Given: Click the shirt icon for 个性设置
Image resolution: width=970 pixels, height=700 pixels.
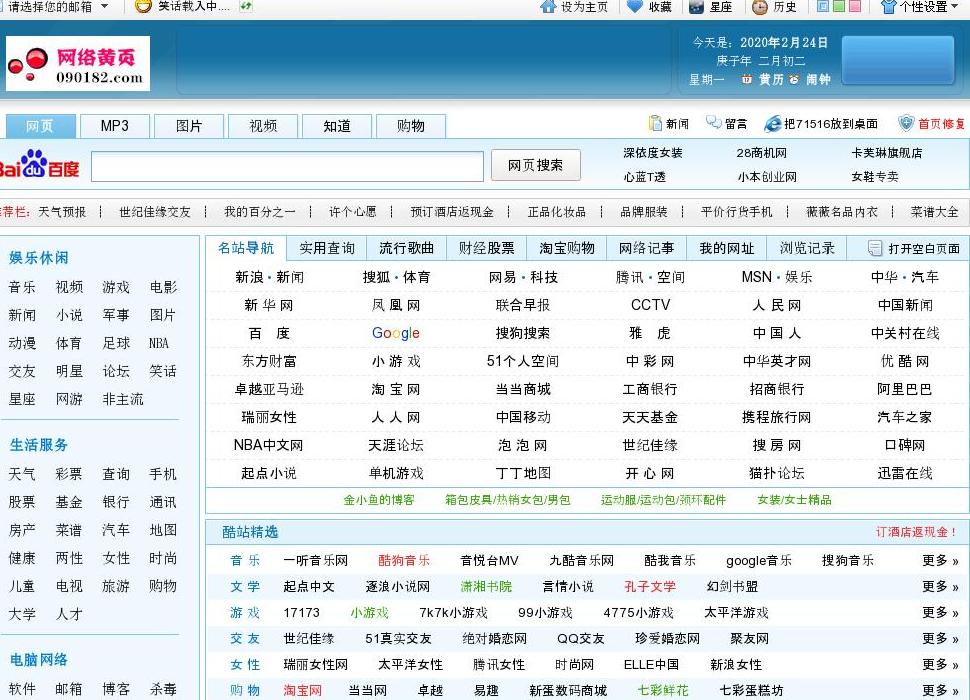Looking at the screenshot, I should point(888,7).
